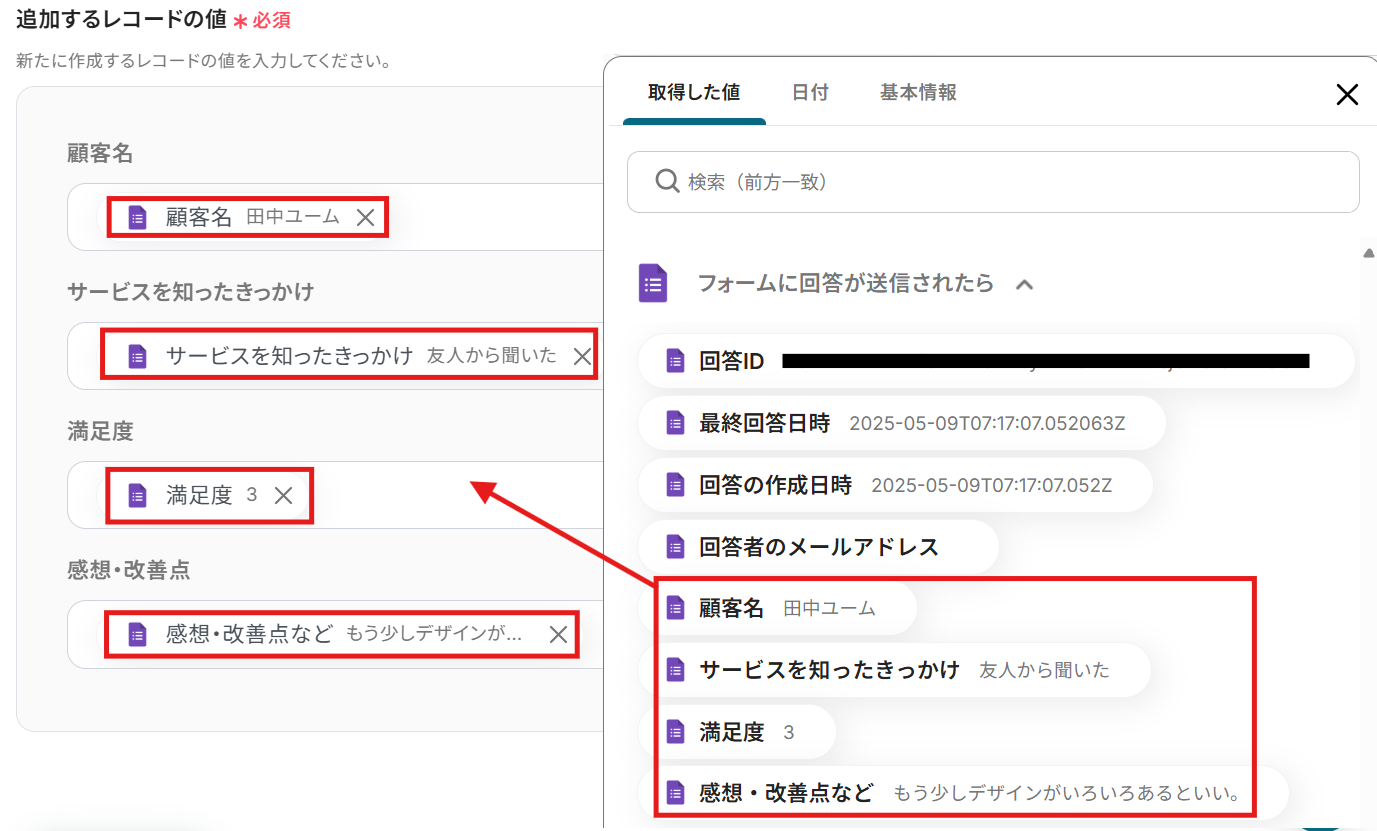
Task: Select the 顧客名 chip in the list
Action: [x=731, y=608]
